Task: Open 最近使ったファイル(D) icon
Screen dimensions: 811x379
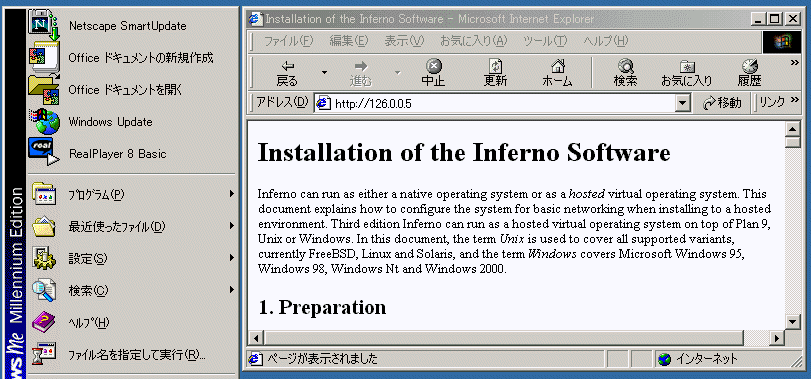Action: pos(44,226)
